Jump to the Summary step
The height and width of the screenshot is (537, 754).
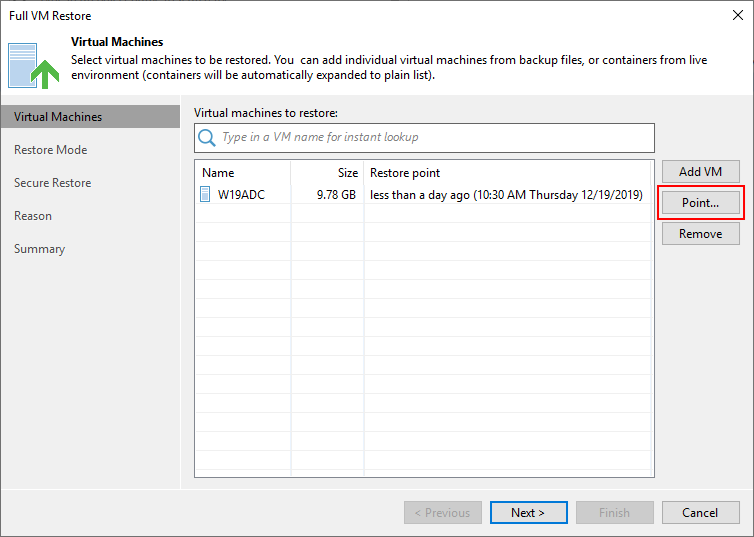[40, 249]
